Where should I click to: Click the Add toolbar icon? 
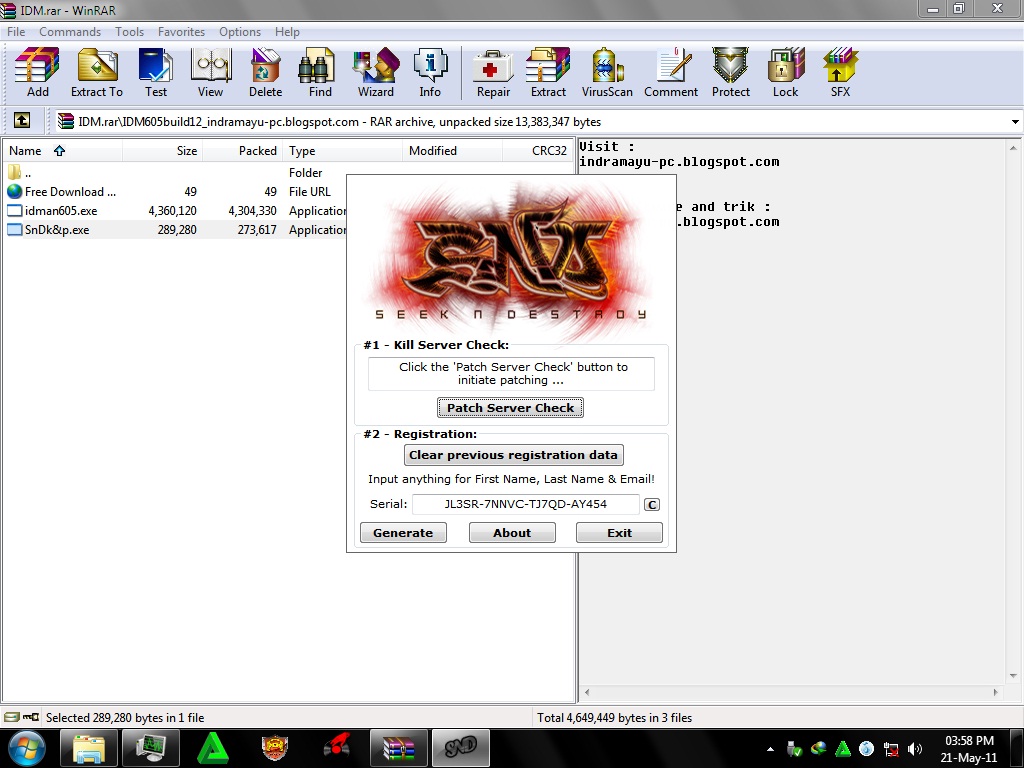[x=37, y=72]
